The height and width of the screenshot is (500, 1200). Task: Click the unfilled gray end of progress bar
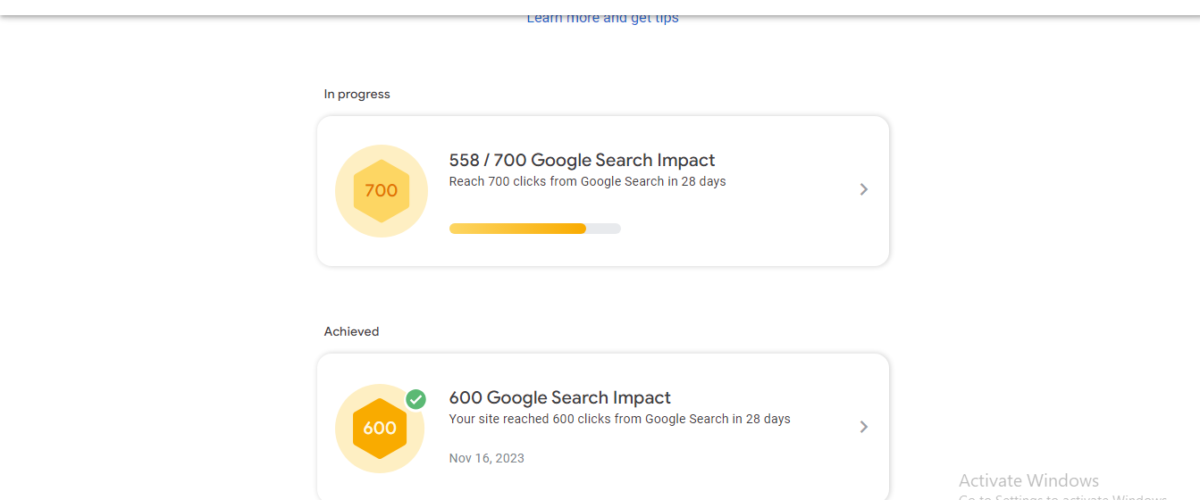point(604,229)
